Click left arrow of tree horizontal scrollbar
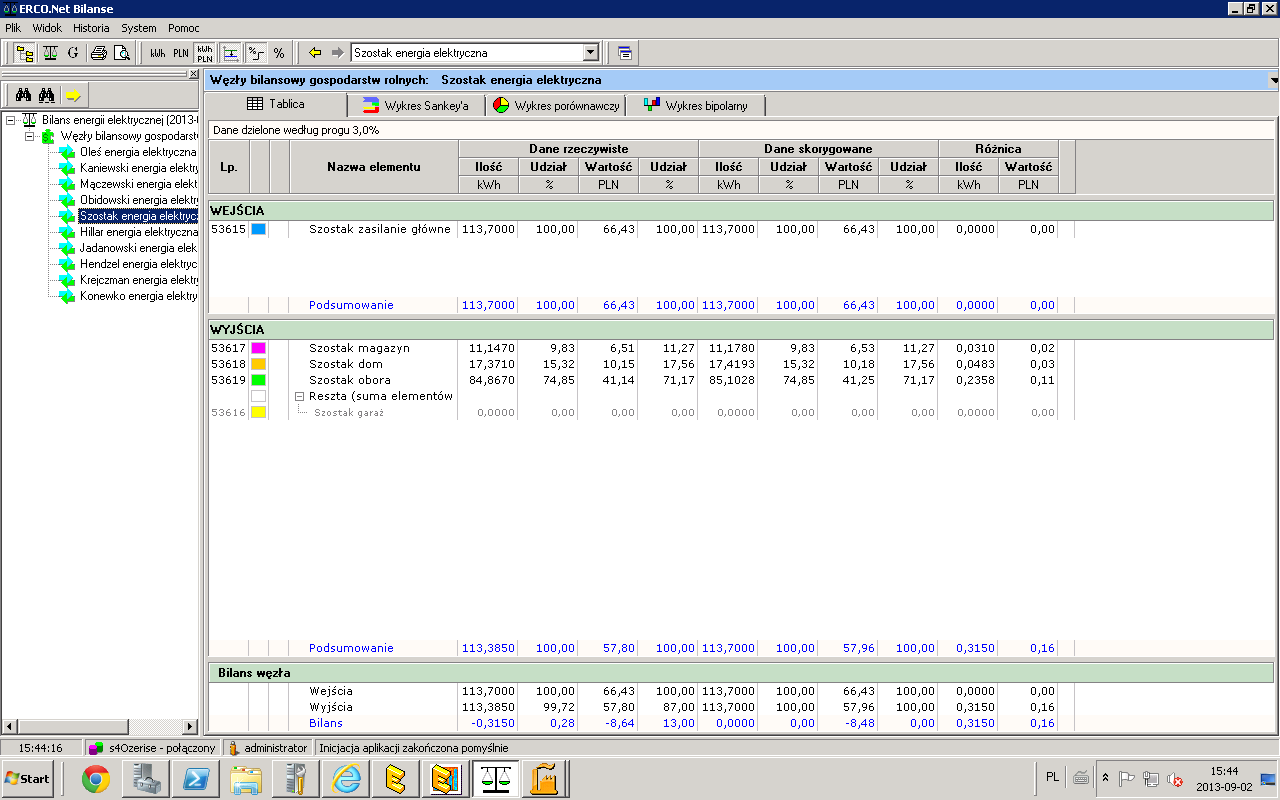This screenshot has height=800, width=1280. click(x=8, y=726)
